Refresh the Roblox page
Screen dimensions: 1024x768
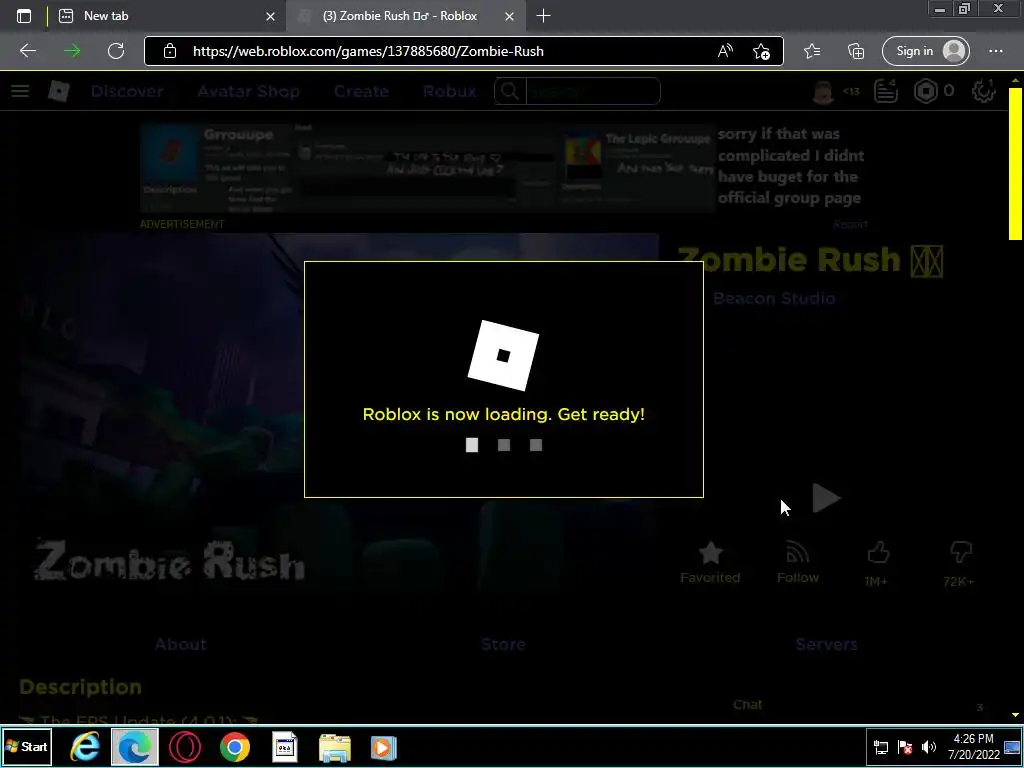coord(116,51)
